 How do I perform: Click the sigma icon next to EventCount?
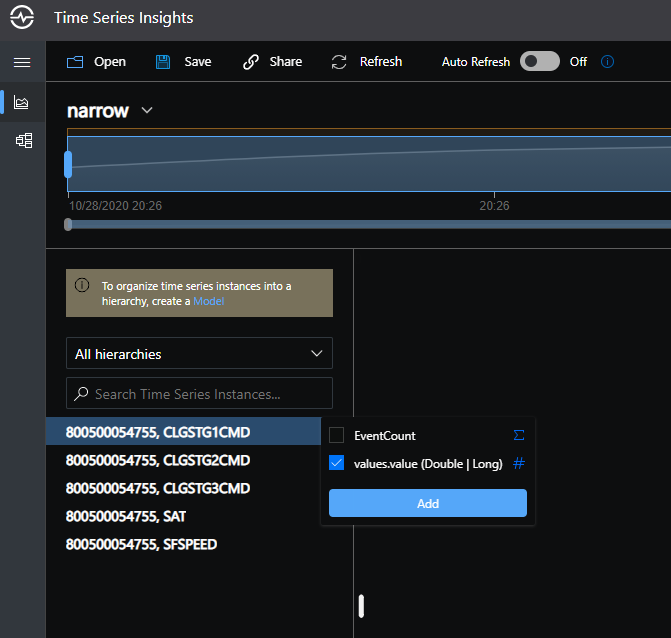[x=519, y=435]
